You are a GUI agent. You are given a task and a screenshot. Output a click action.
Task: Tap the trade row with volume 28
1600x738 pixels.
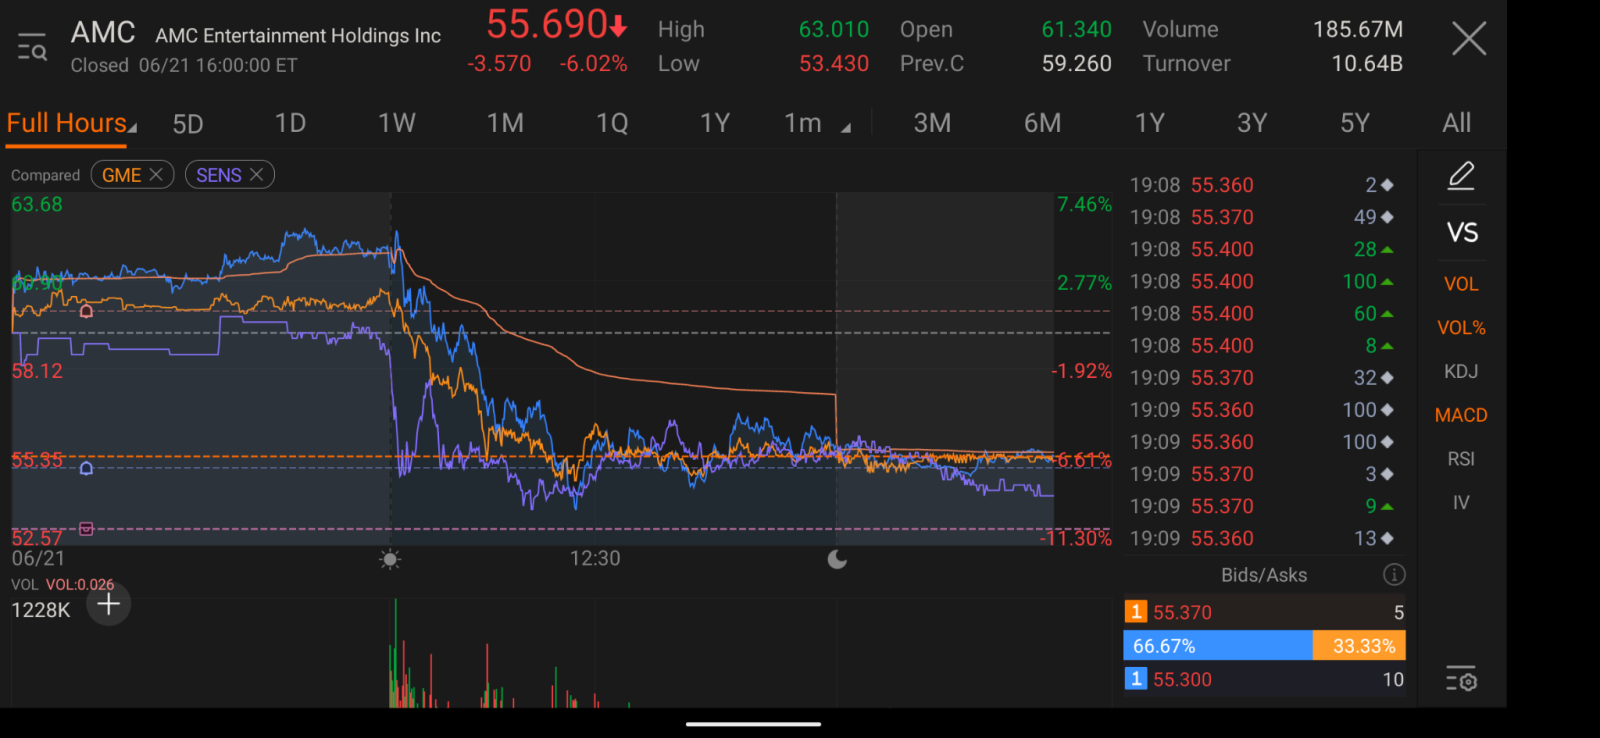[x=1262, y=249]
